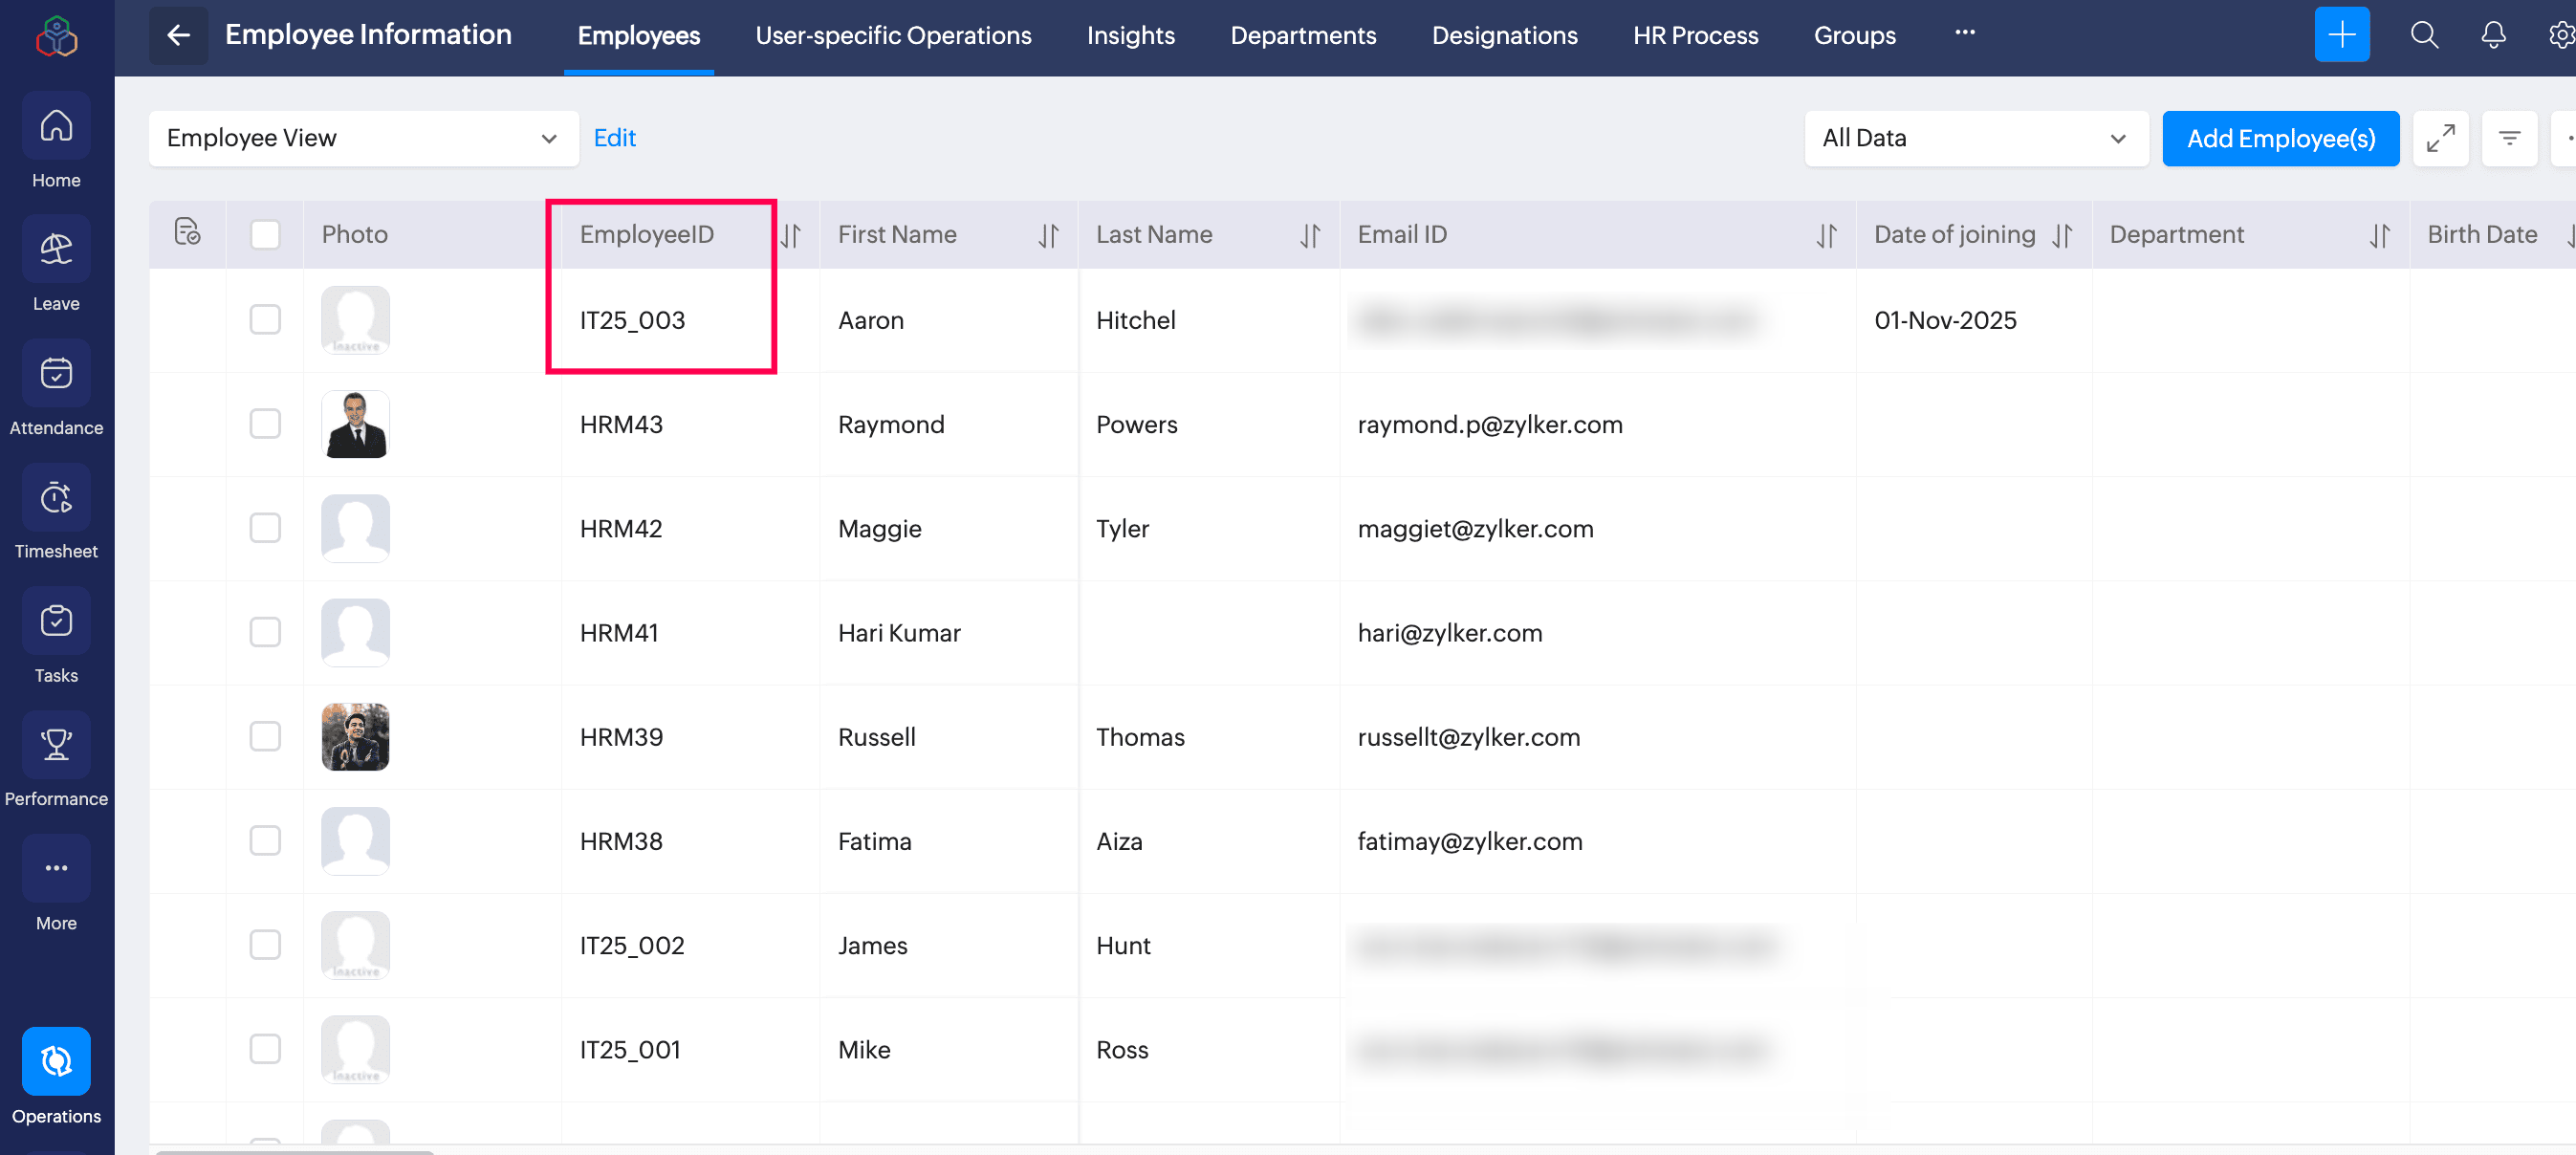Click the Add Employee(s) button
This screenshot has width=2576, height=1155.
[x=2280, y=138]
